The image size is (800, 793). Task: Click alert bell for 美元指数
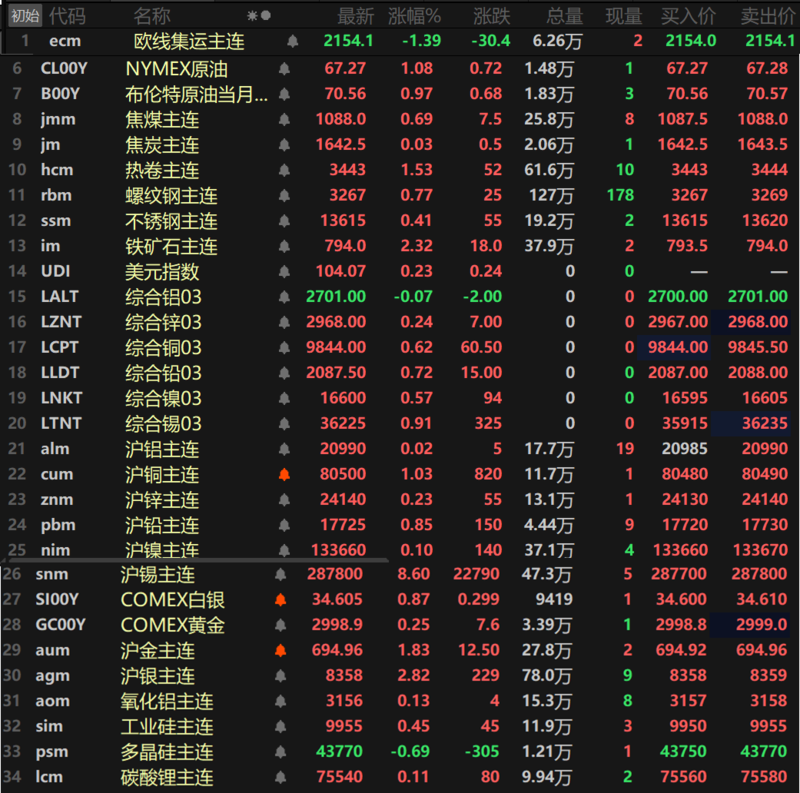[284, 271]
